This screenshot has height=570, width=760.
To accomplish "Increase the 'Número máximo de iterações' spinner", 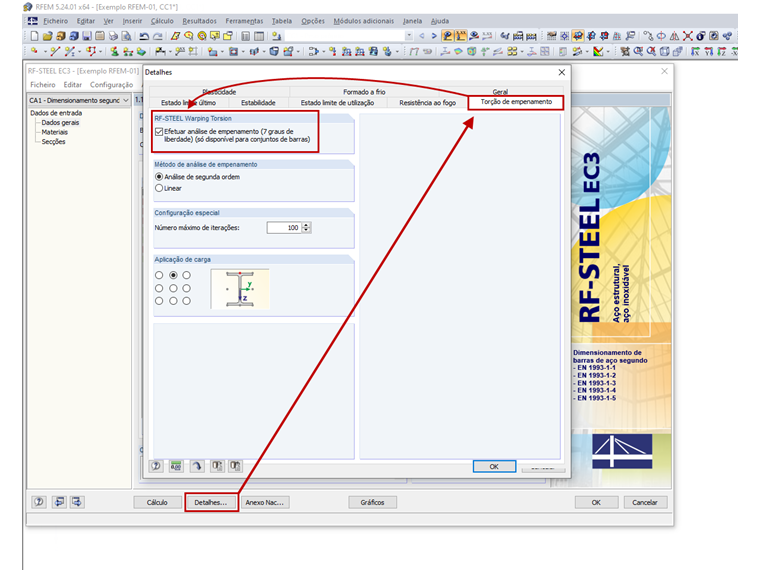I will 306,225.
